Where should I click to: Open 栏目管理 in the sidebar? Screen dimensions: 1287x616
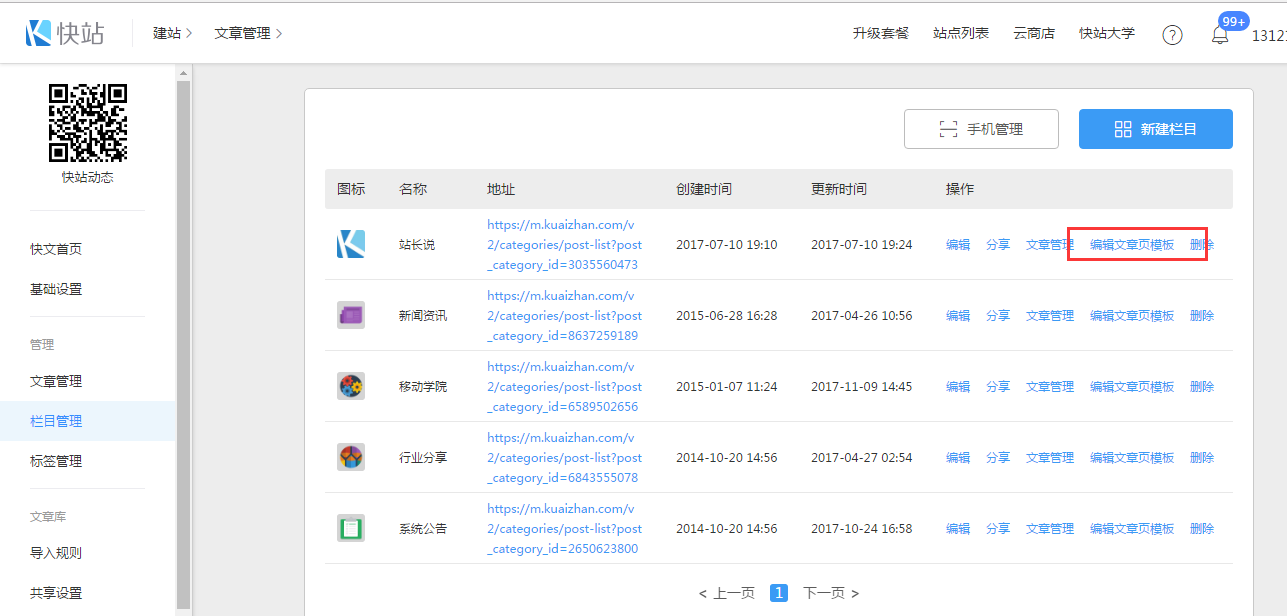56,421
